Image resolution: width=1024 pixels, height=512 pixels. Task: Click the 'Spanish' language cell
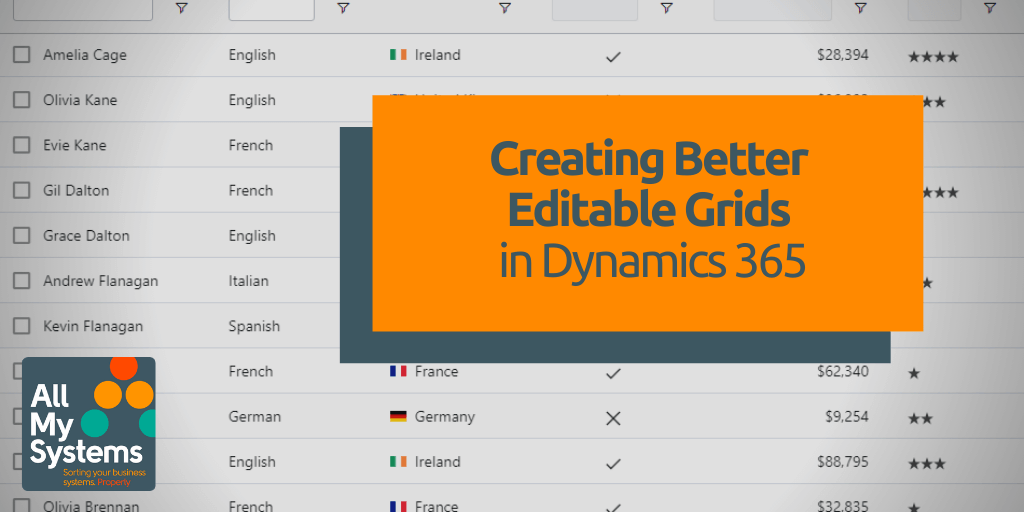(x=254, y=326)
